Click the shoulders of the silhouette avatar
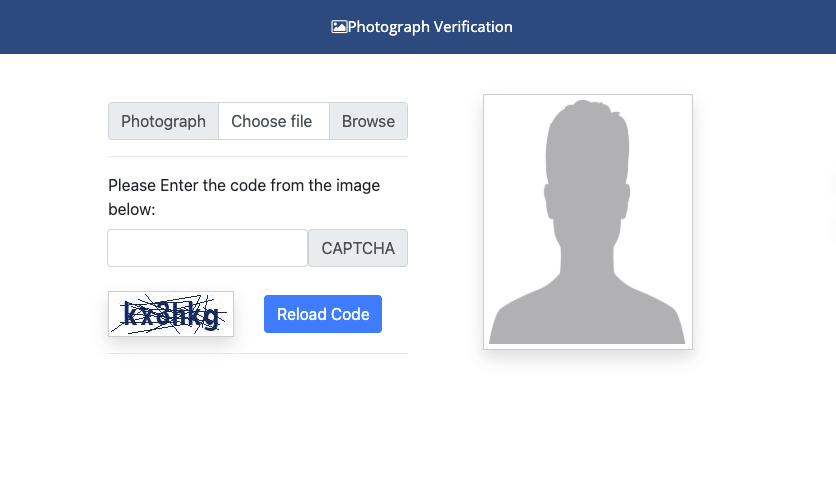836x501 pixels. [x=587, y=315]
